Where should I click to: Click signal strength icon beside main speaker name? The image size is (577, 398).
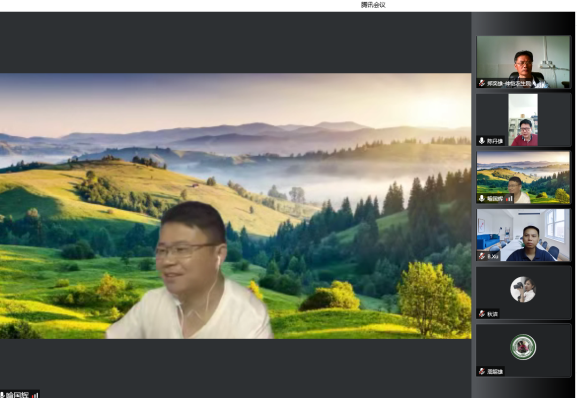pos(35,395)
